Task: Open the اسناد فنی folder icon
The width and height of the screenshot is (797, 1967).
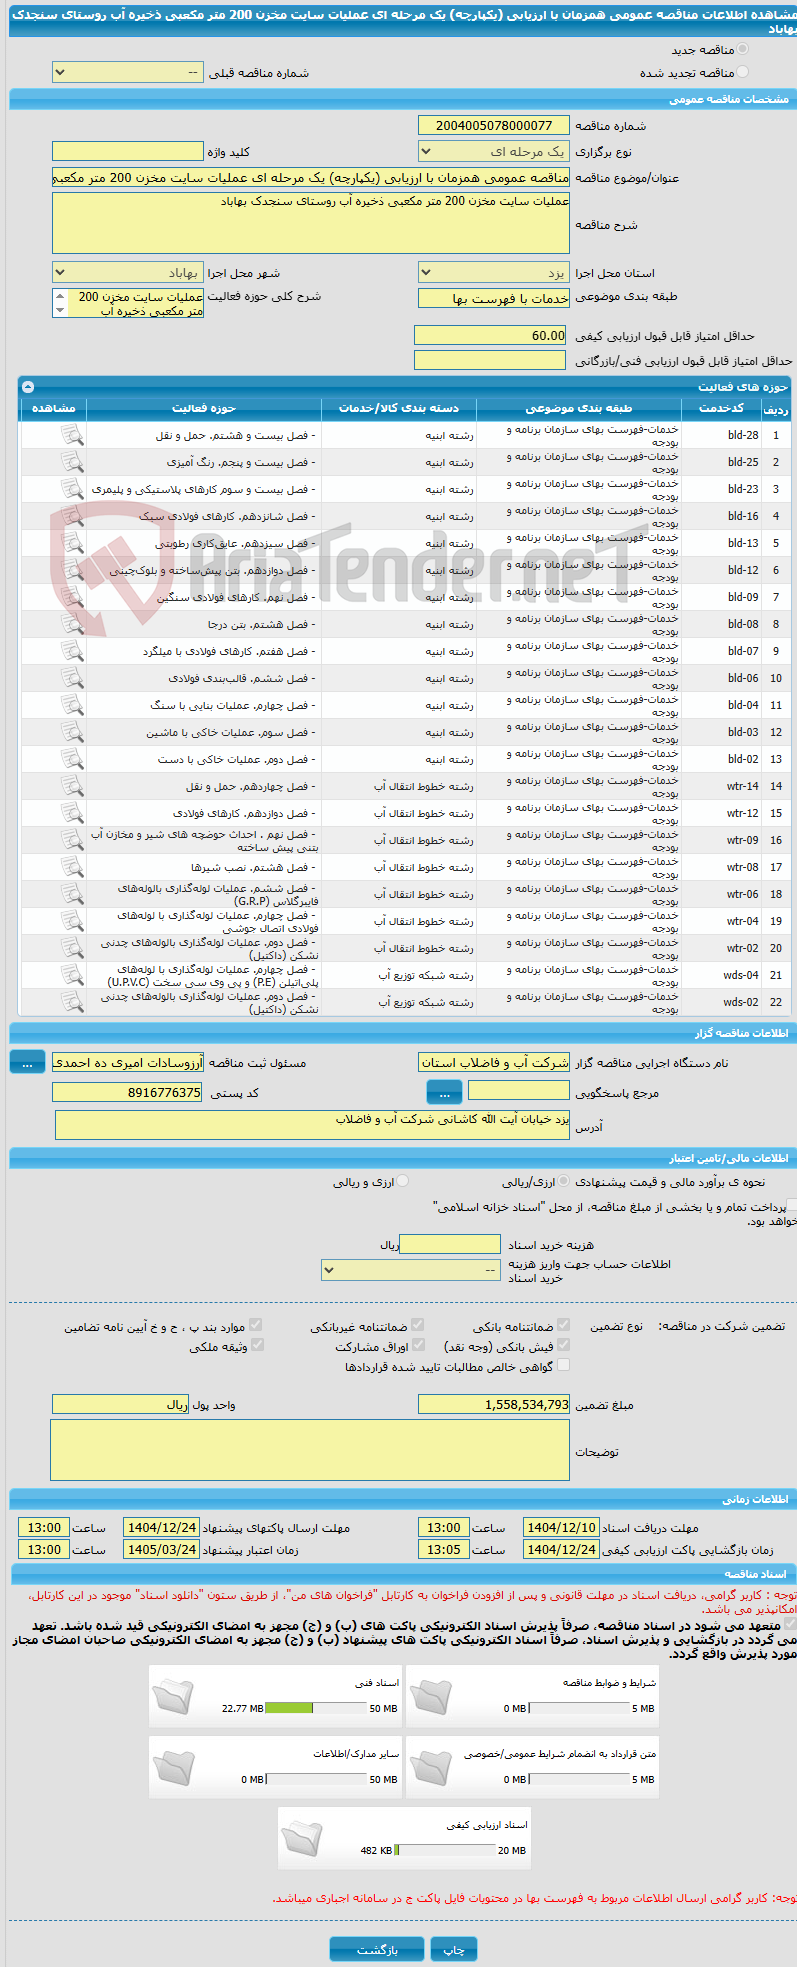Action: coord(174,1696)
